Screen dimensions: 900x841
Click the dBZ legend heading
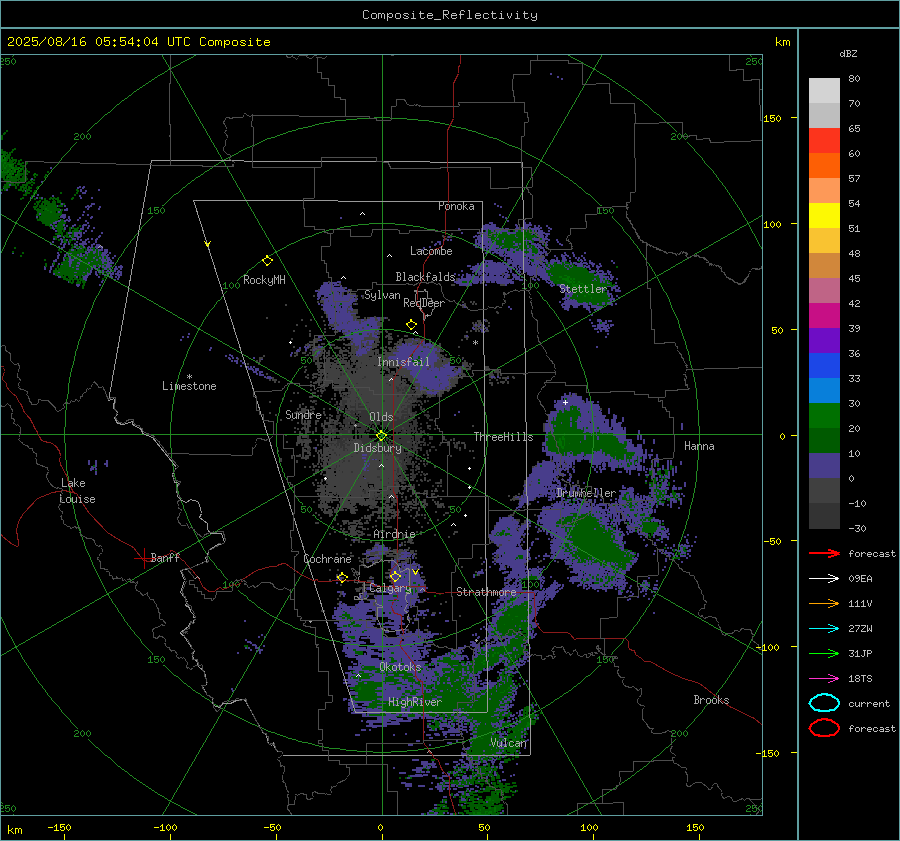pyautogui.click(x=848, y=53)
